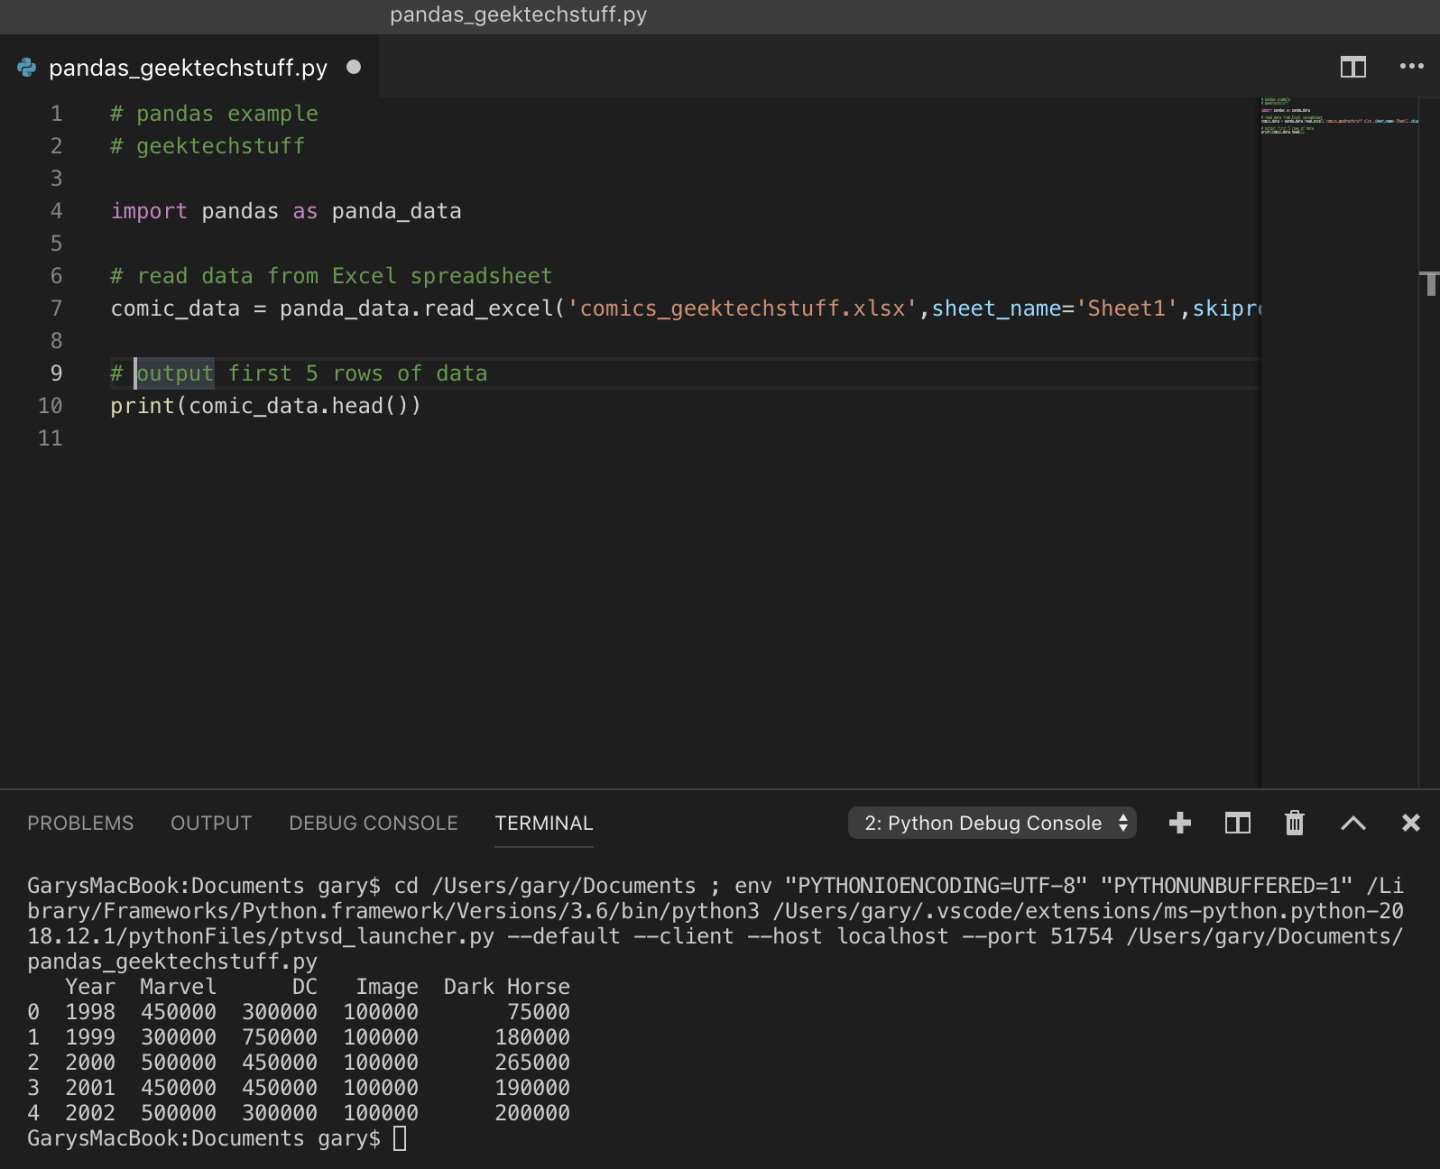Click the 'Image' column header in terminal
1440x1169 pixels.
pyautogui.click(x=387, y=987)
